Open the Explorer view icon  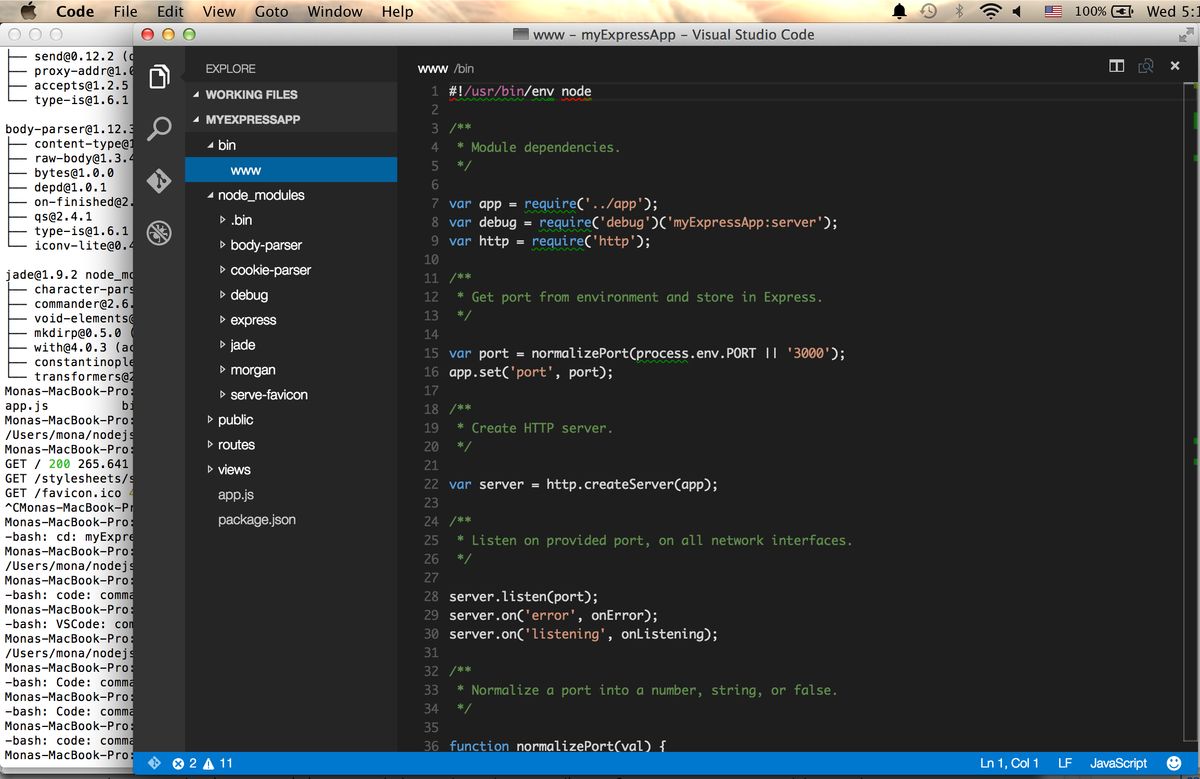tap(159, 77)
